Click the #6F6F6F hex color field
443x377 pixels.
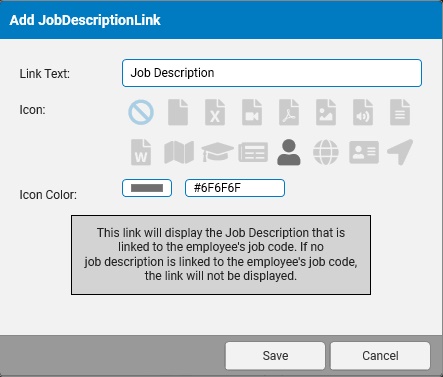pos(235,188)
